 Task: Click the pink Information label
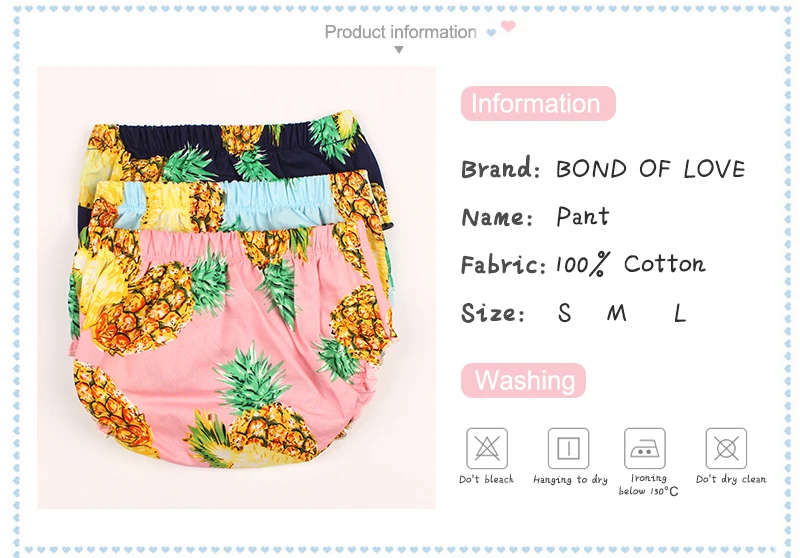[538, 104]
